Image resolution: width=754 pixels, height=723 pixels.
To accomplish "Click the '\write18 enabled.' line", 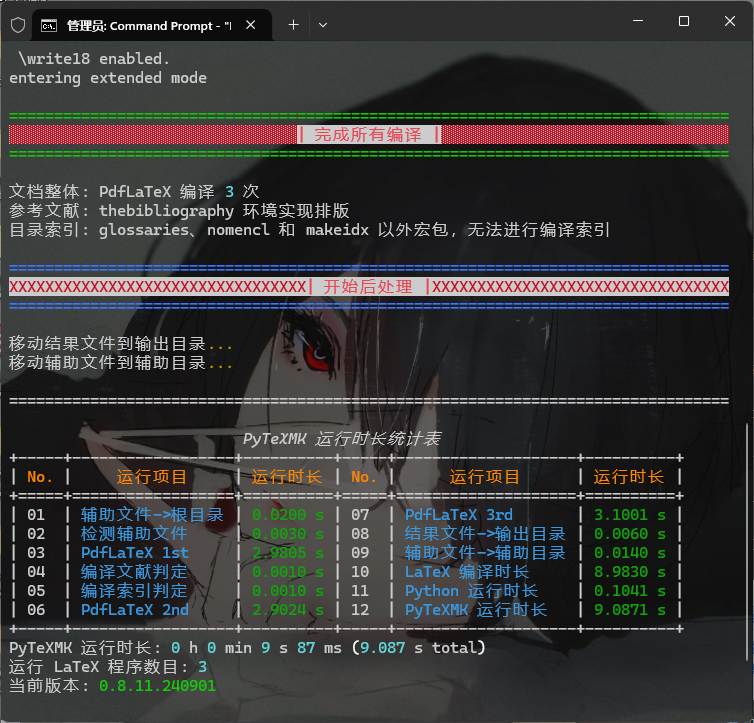I will tap(94, 59).
